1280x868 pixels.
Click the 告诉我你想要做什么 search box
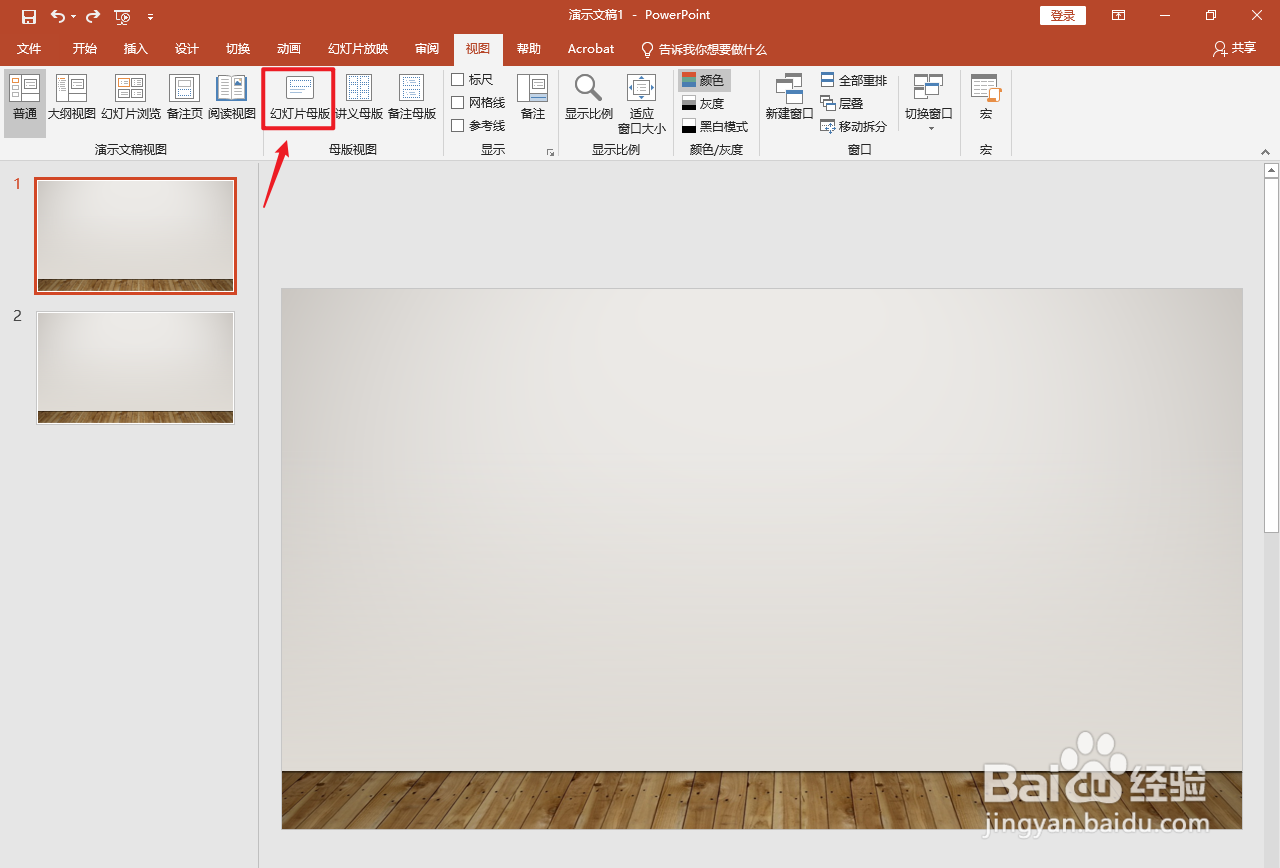pos(704,49)
